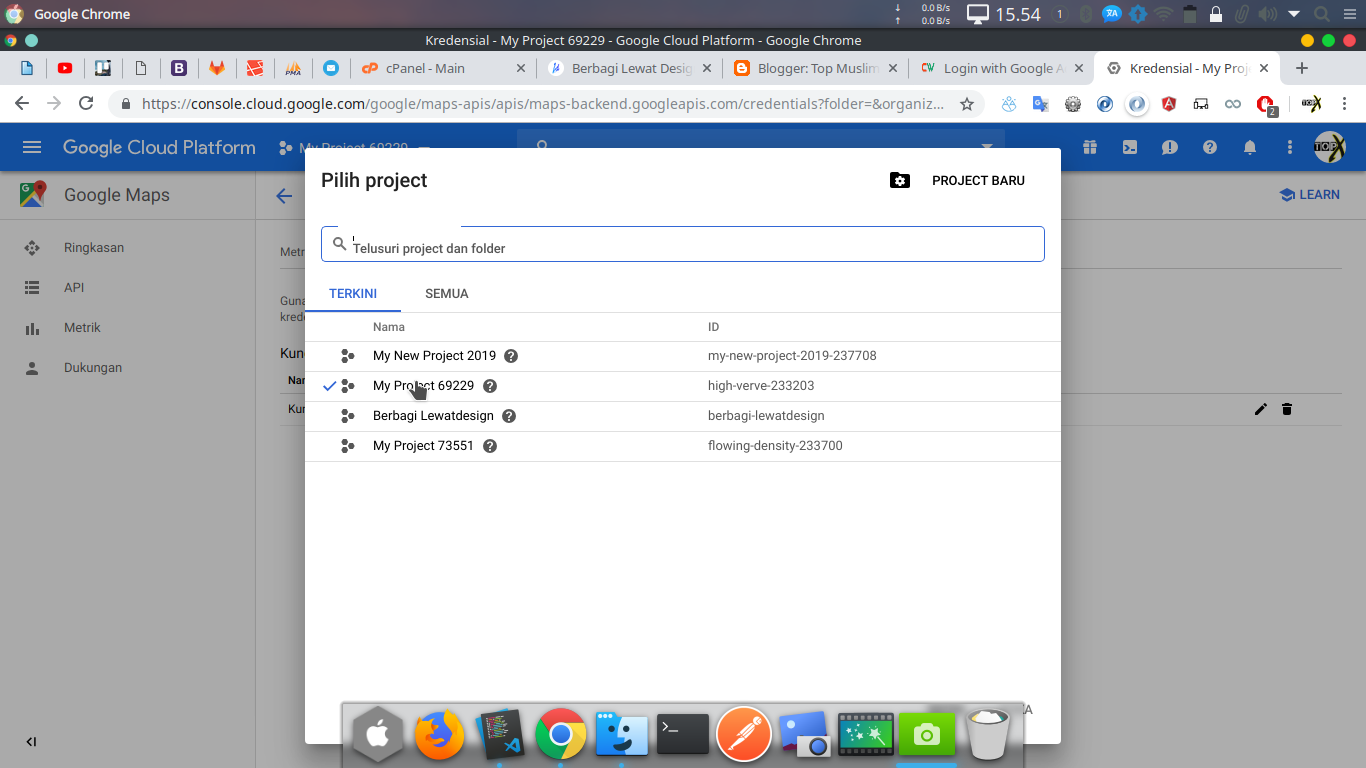Open the Metrik sidebar item

tap(82, 328)
